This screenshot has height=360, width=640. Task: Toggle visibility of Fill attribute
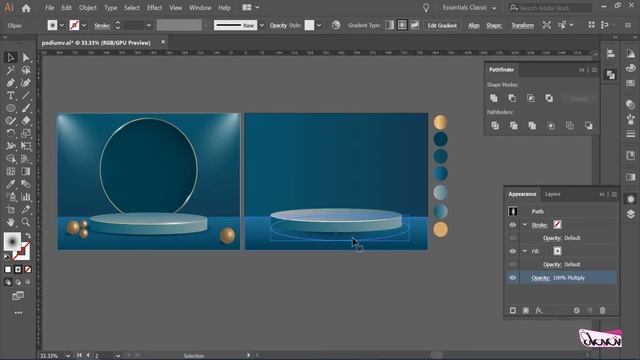pyautogui.click(x=513, y=251)
